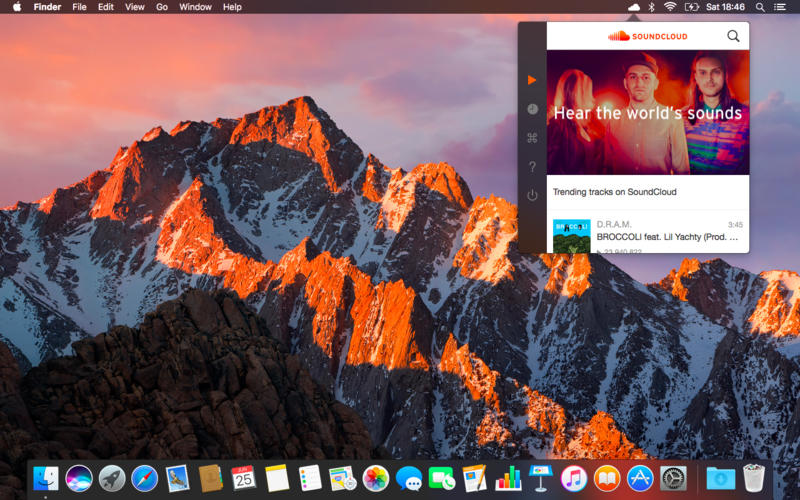Launch Safari from the Dock

pyautogui.click(x=144, y=479)
